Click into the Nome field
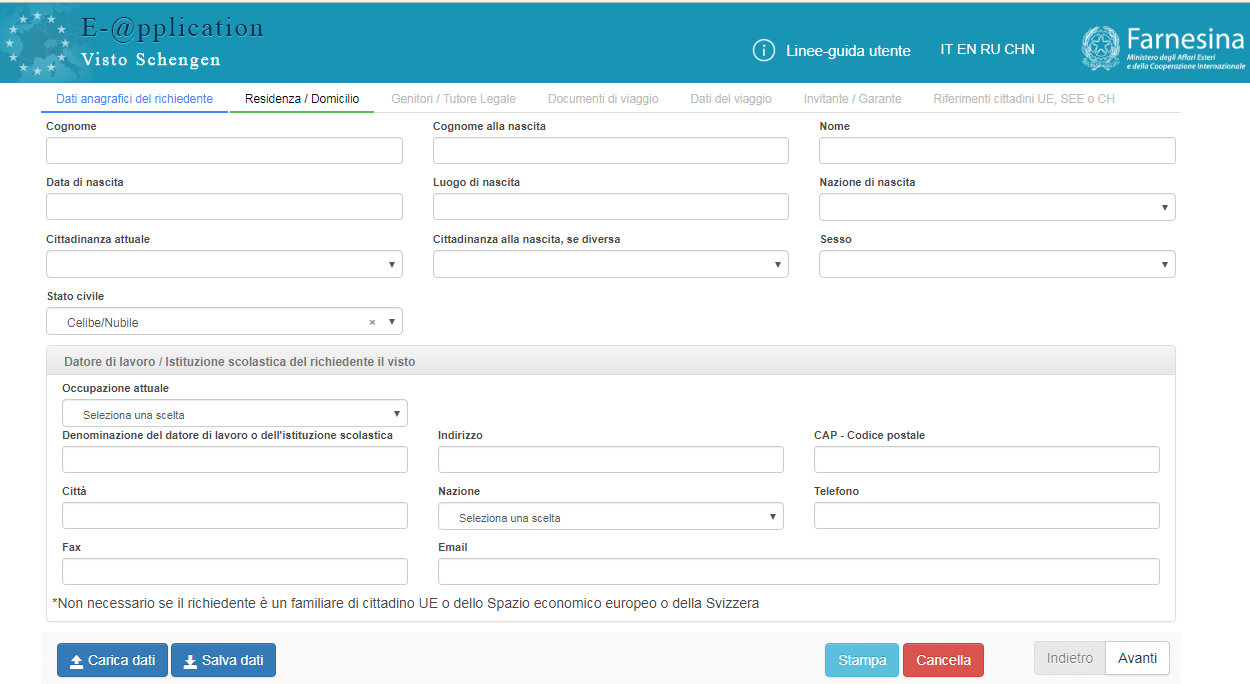This screenshot has height=684, width=1250. pos(997,151)
